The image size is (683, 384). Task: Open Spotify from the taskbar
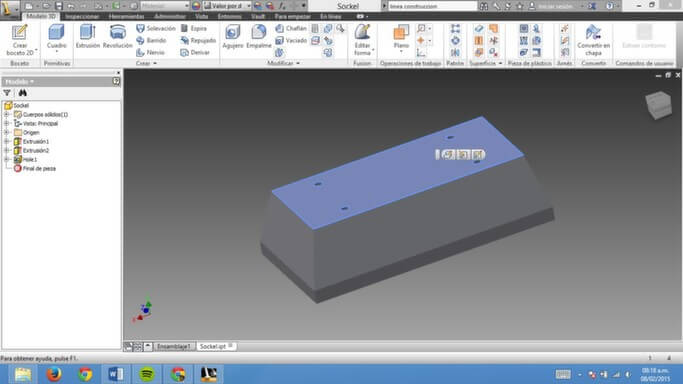147,374
